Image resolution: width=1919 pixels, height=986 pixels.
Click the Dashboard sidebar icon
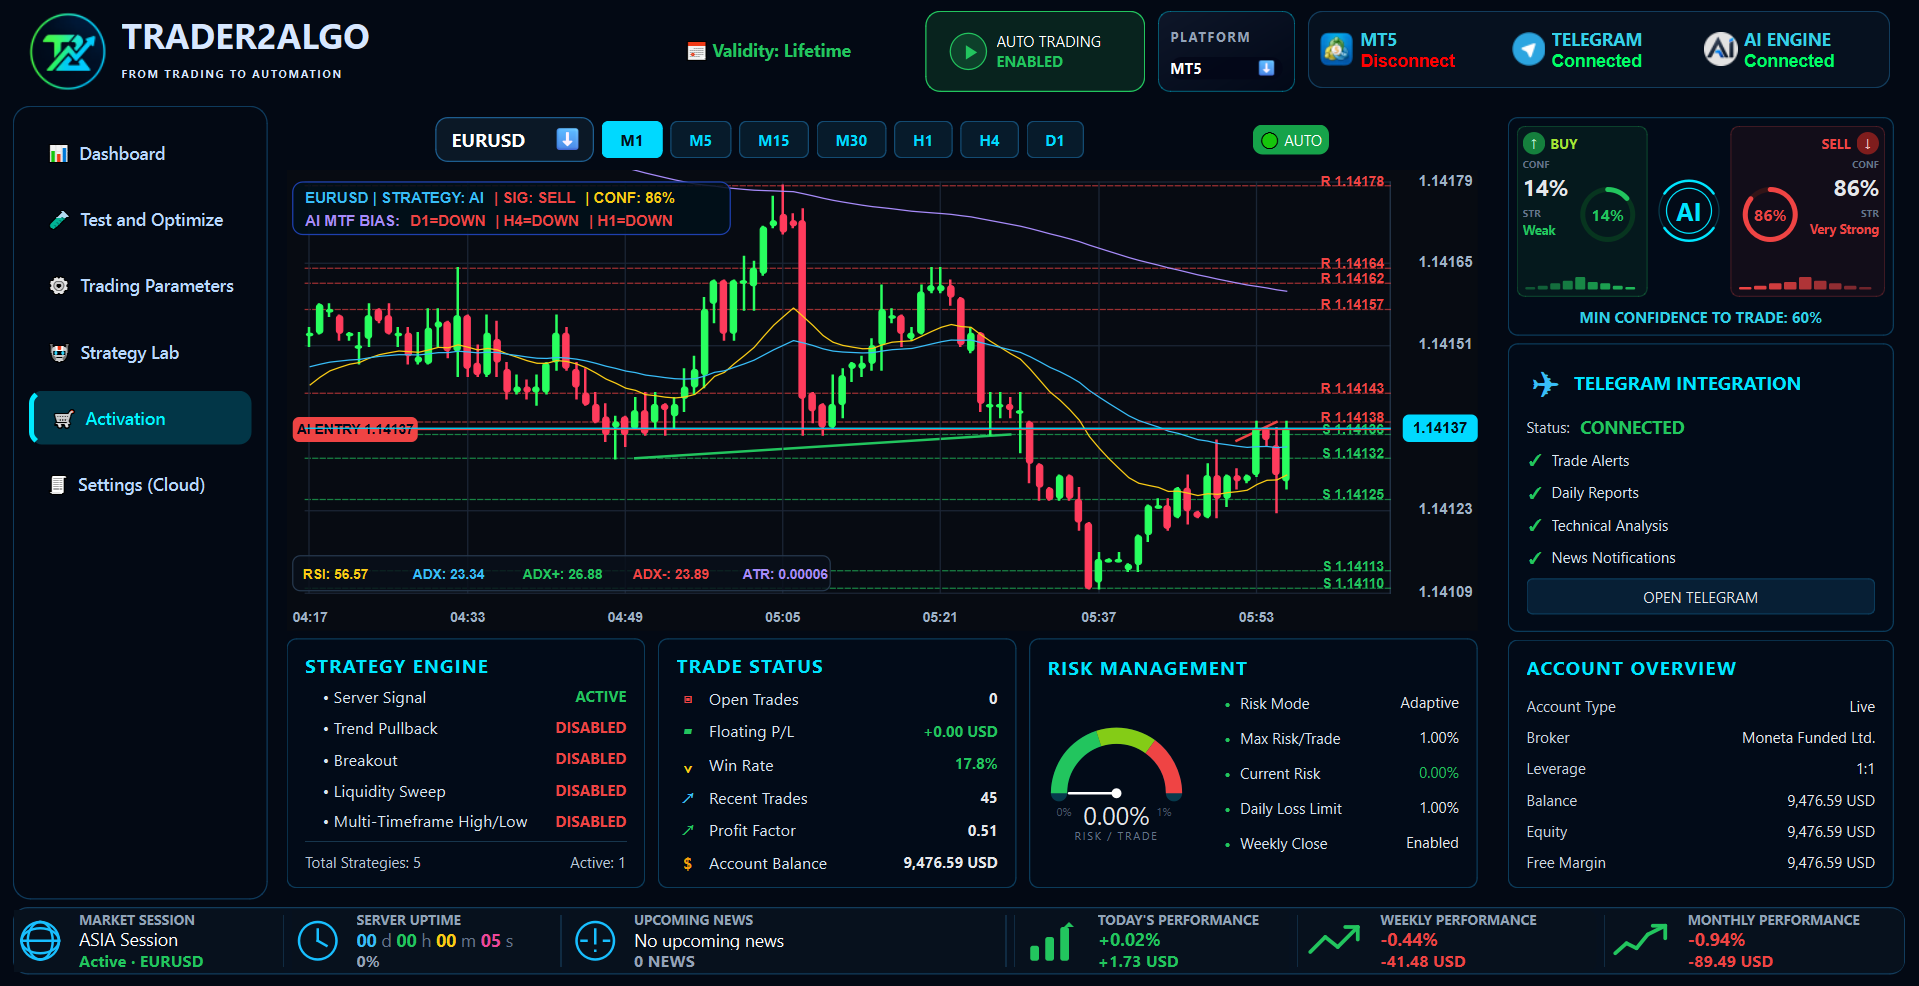59,154
